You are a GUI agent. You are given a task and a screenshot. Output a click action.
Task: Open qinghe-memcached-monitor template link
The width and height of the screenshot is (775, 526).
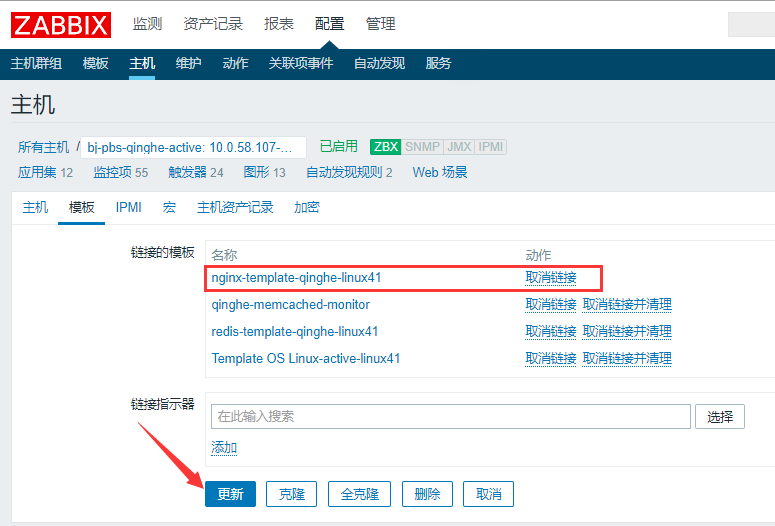point(291,305)
